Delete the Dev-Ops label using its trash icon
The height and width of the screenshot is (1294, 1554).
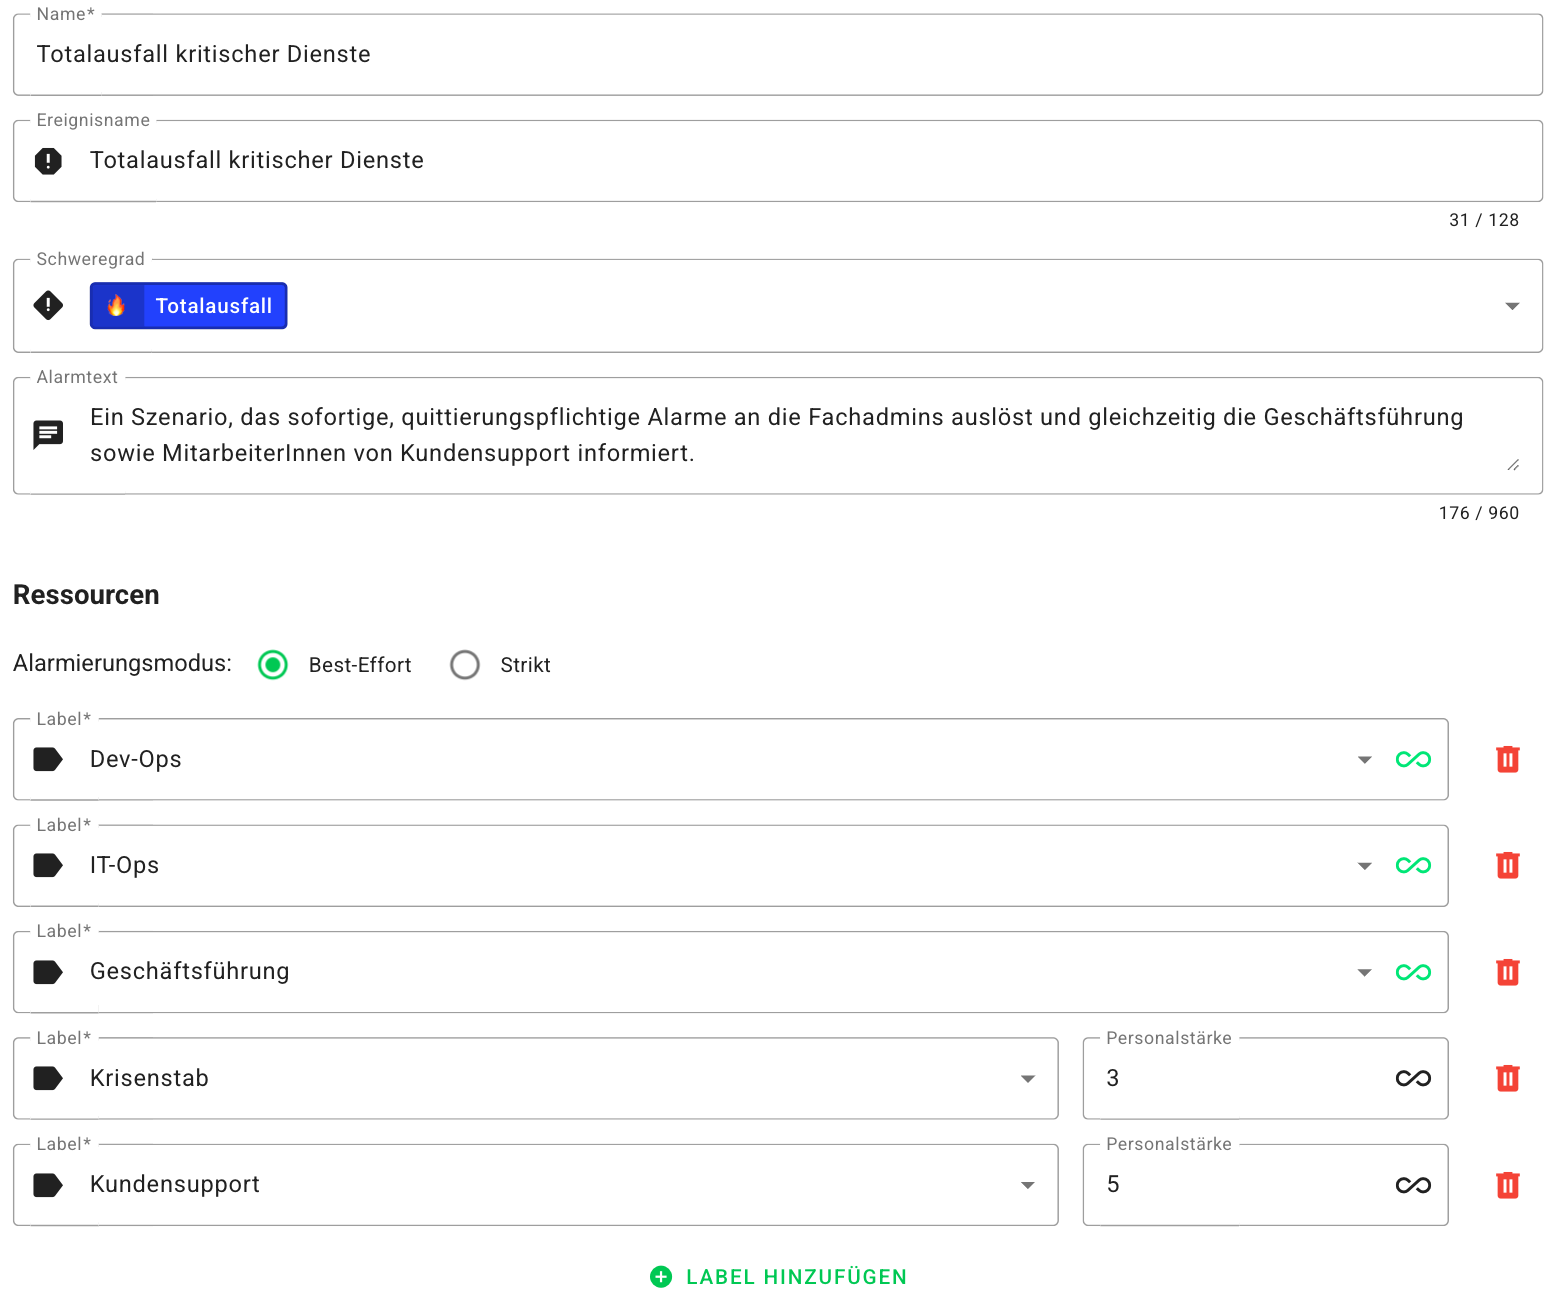tap(1508, 760)
